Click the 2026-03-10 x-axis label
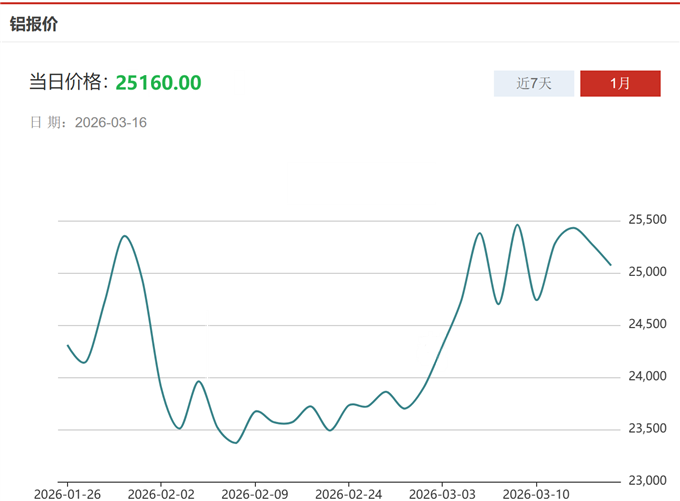Image resolution: width=680 pixels, height=501 pixels. [x=535, y=494]
